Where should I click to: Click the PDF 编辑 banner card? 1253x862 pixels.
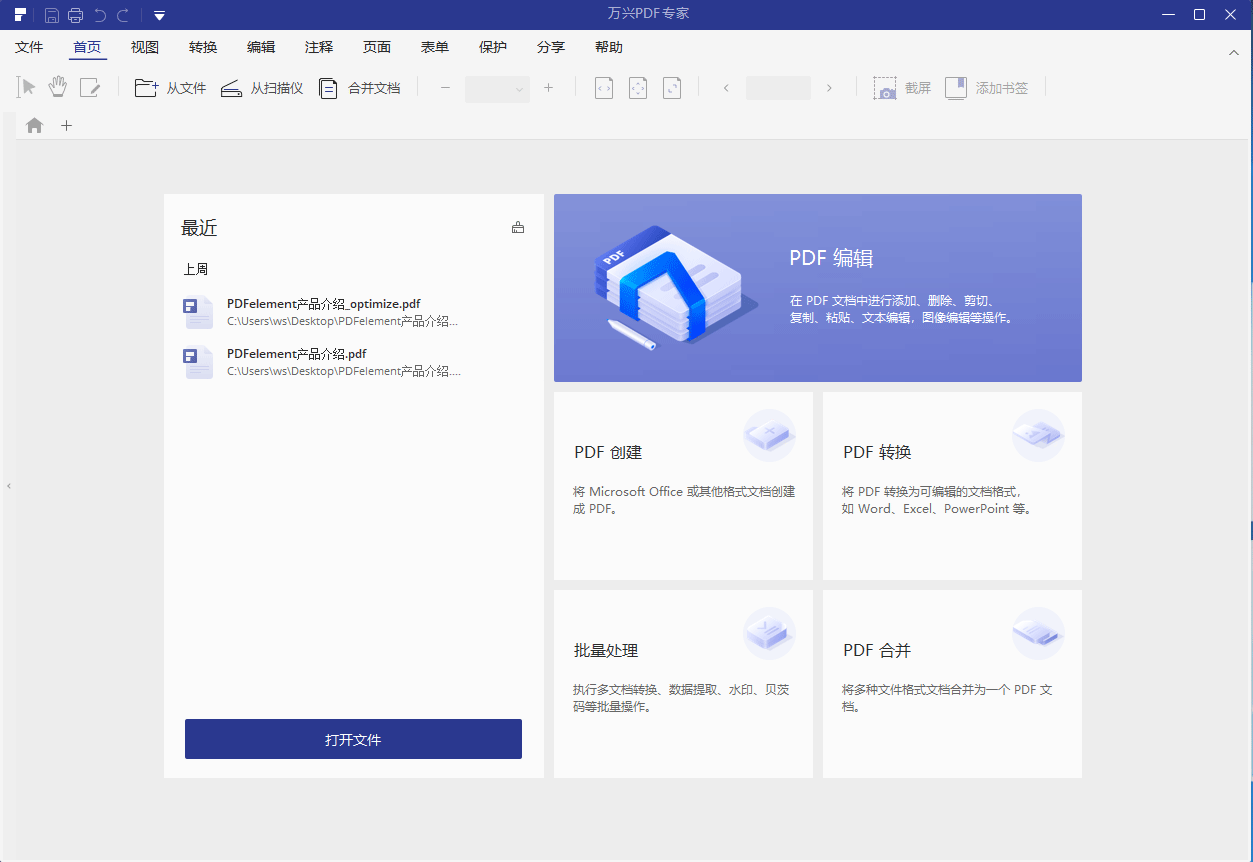pyautogui.click(x=817, y=288)
